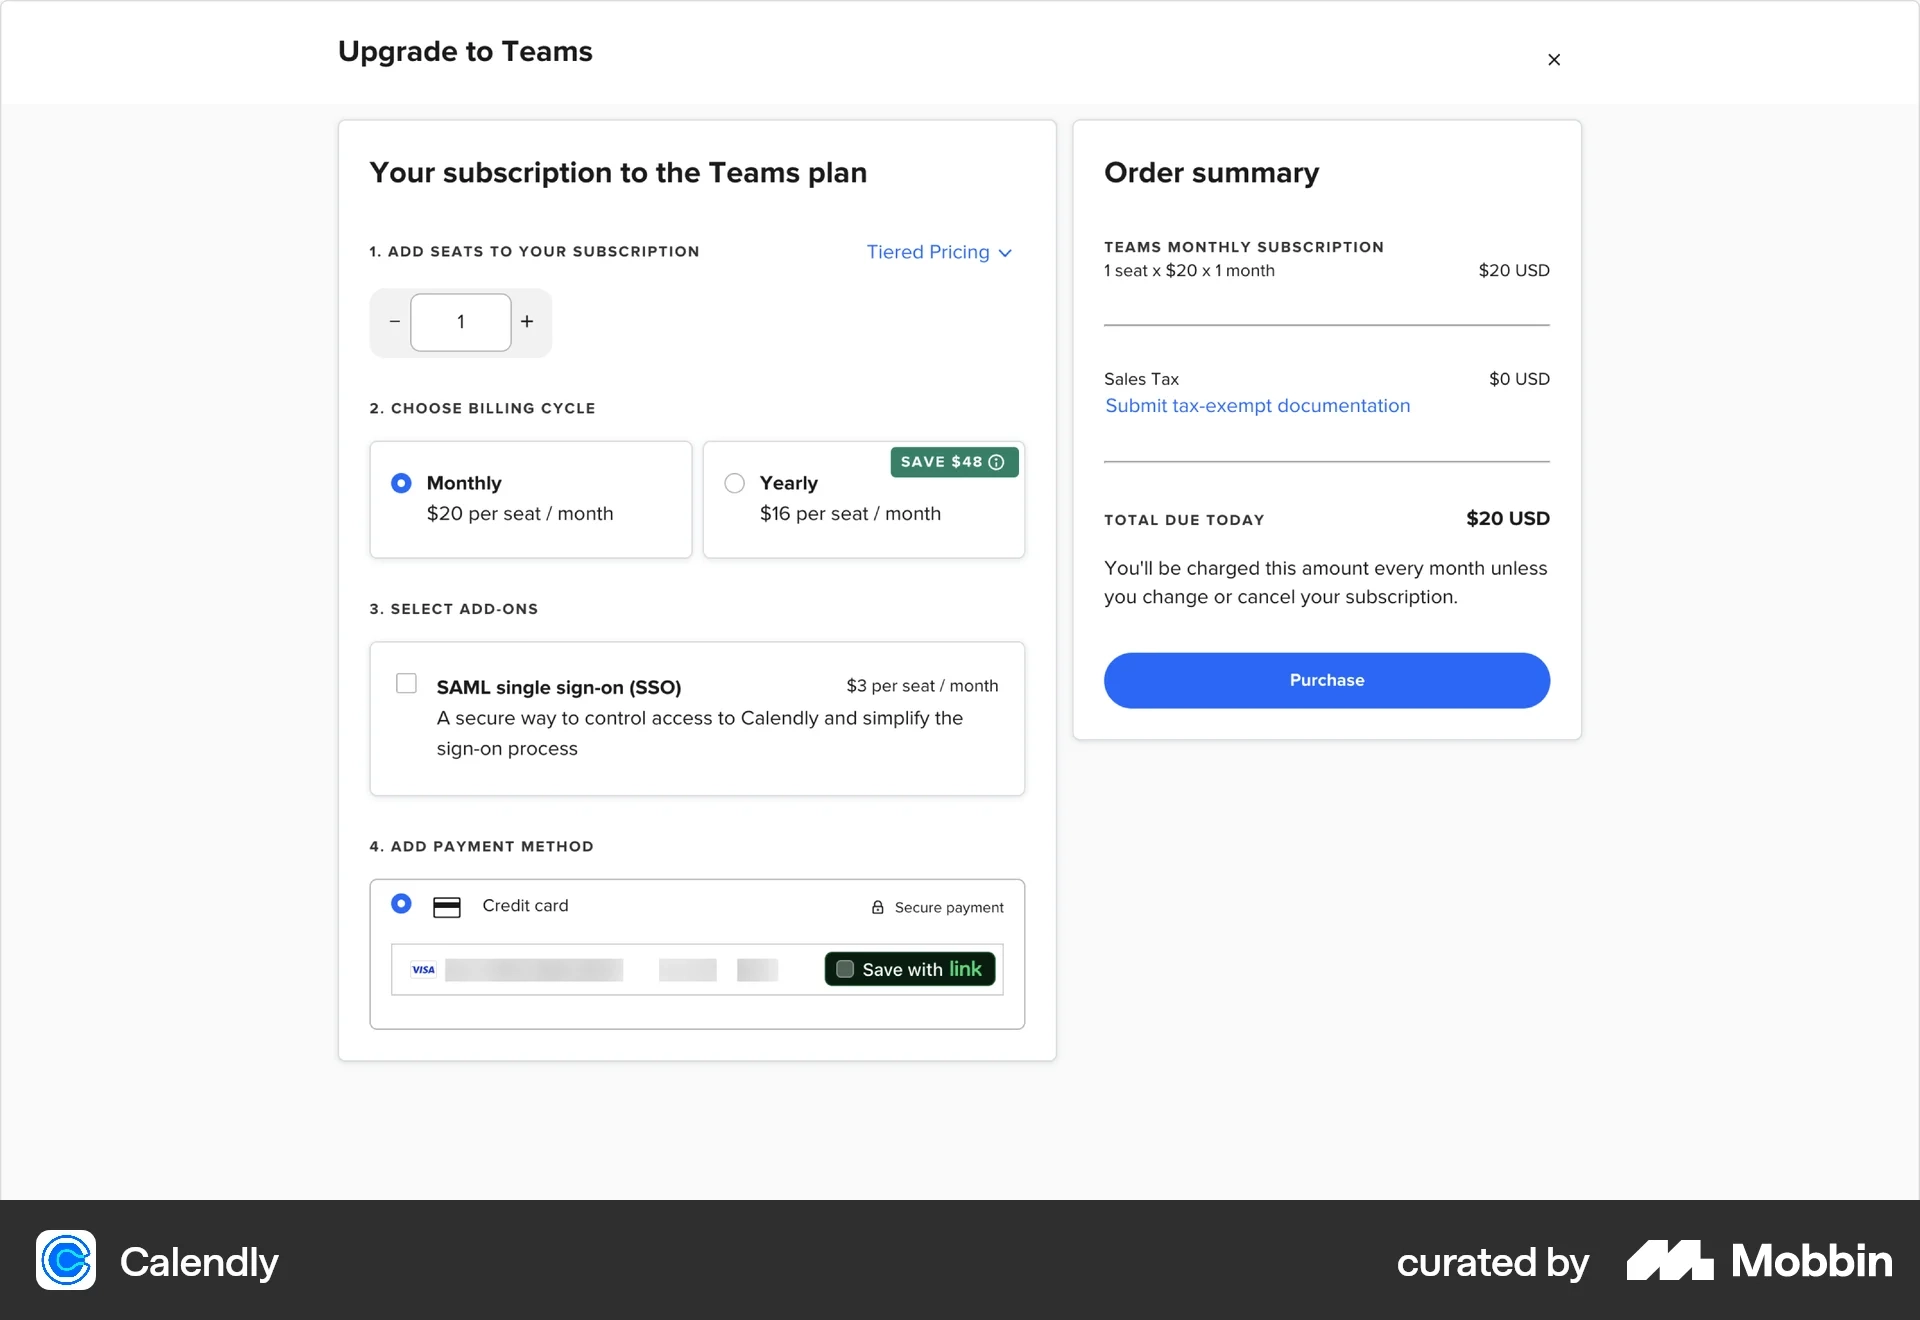Image resolution: width=1920 pixels, height=1320 pixels.
Task: Select Credit card payment method radio
Action: point(401,904)
